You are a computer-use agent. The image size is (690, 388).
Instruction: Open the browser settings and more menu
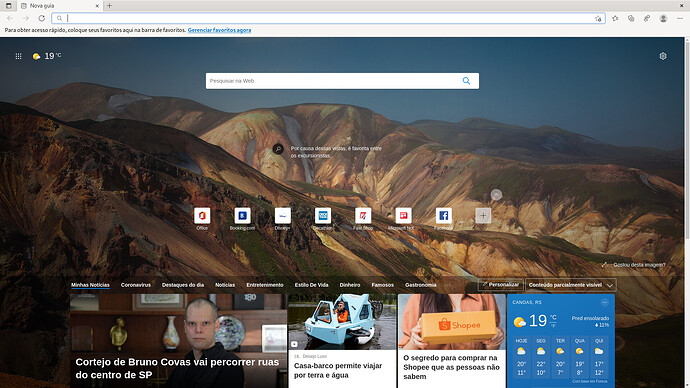tap(680, 18)
